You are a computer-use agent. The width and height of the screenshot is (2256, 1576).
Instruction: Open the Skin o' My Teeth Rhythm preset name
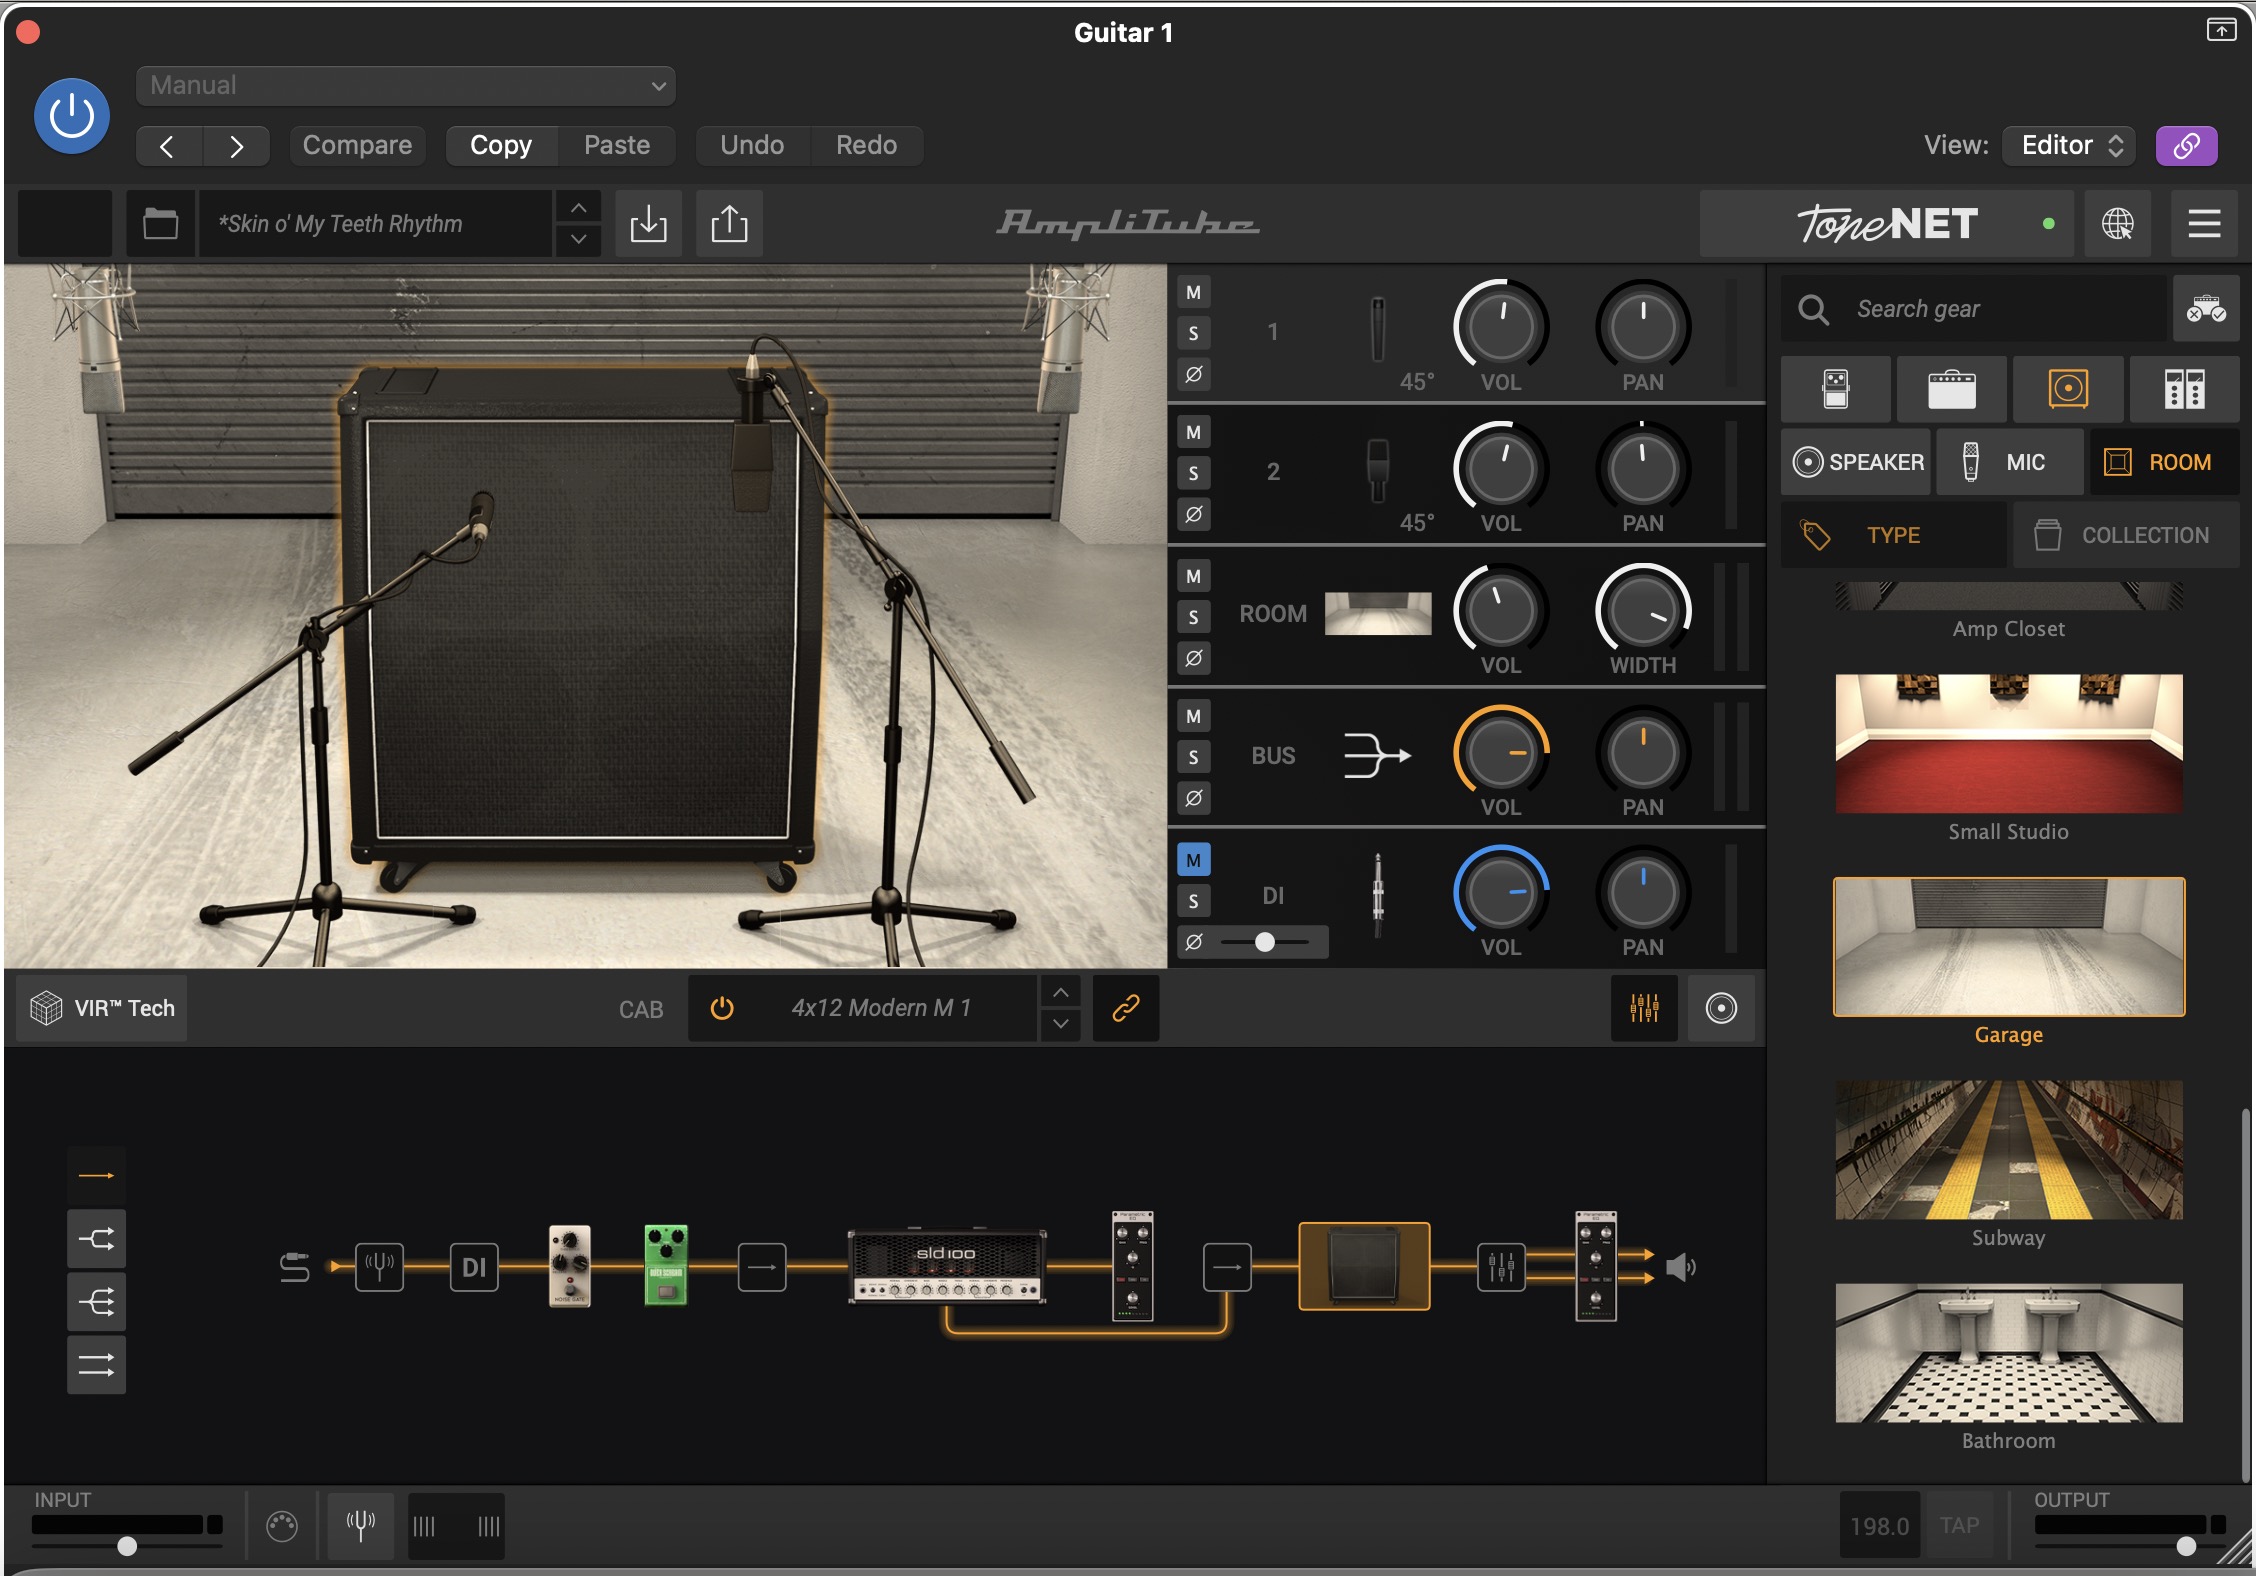(x=376, y=223)
